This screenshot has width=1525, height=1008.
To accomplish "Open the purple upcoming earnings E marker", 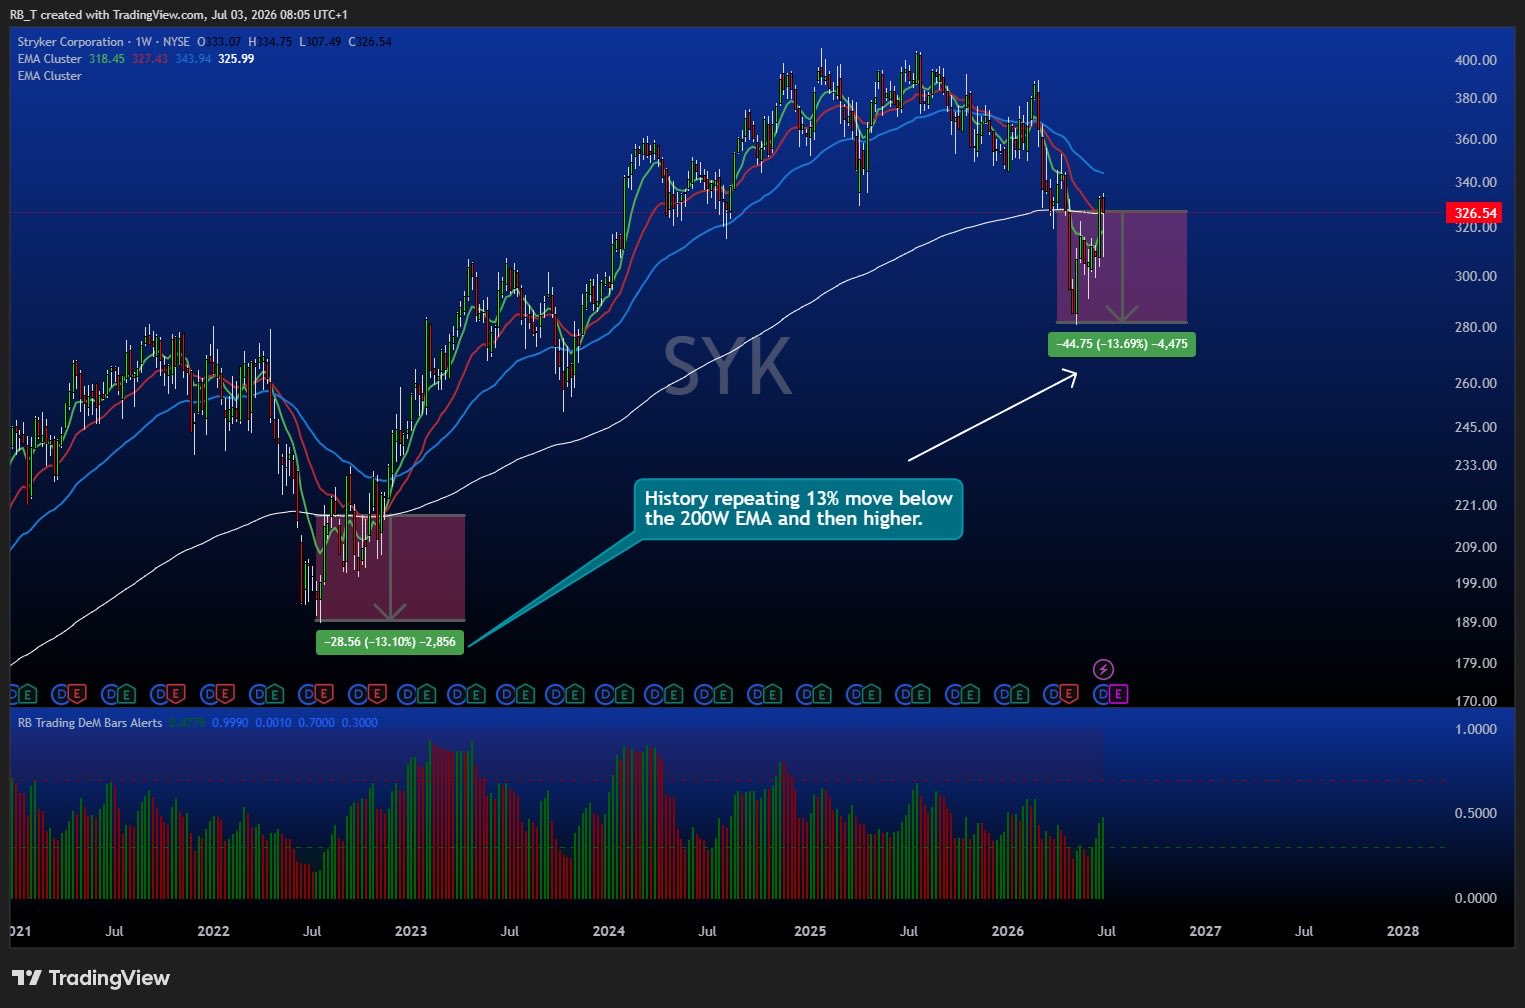I will [x=1118, y=693].
